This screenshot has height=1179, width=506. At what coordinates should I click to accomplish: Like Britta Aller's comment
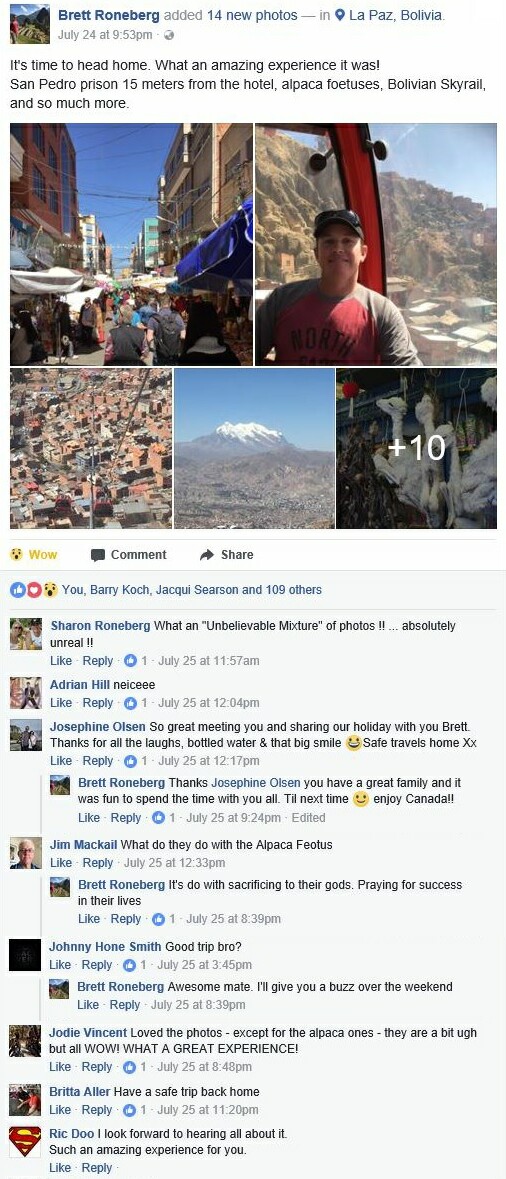pyautogui.click(x=60, y=1110)
